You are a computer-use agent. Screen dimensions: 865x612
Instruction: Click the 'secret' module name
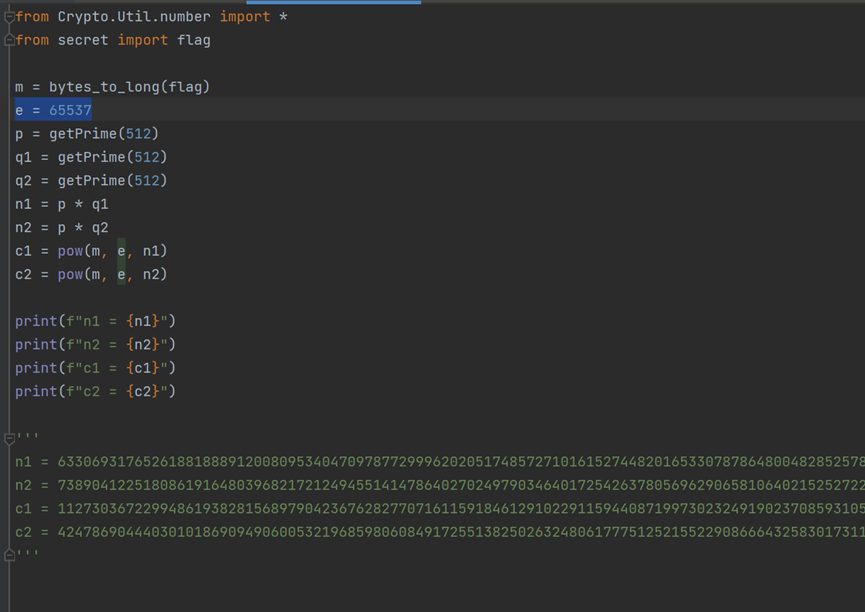[83, 40]
